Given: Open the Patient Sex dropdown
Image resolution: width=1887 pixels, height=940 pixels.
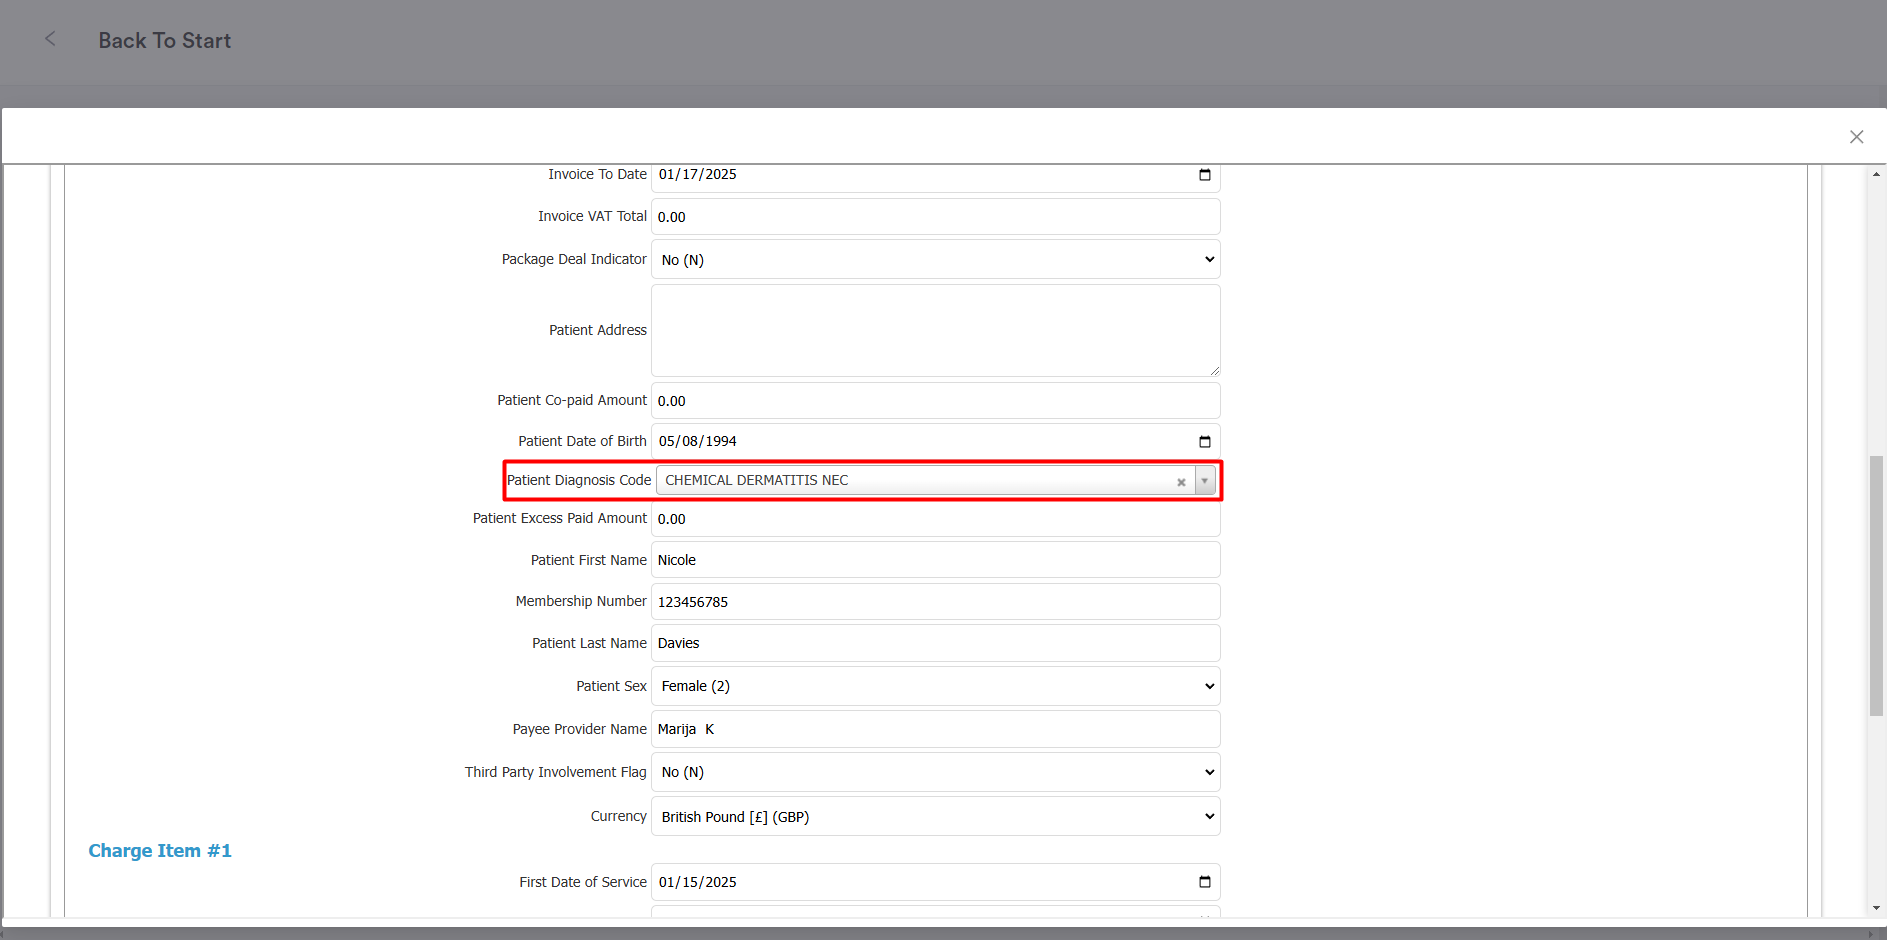Looking at the screenshot, I should [x=936, y=686].
